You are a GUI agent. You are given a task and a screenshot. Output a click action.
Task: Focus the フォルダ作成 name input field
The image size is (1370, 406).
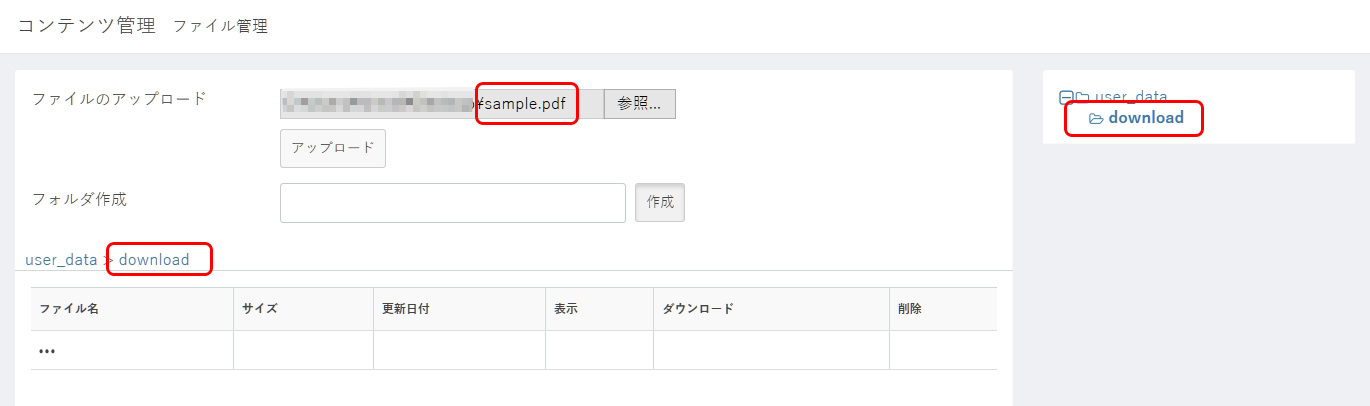[x=453, y=202]
